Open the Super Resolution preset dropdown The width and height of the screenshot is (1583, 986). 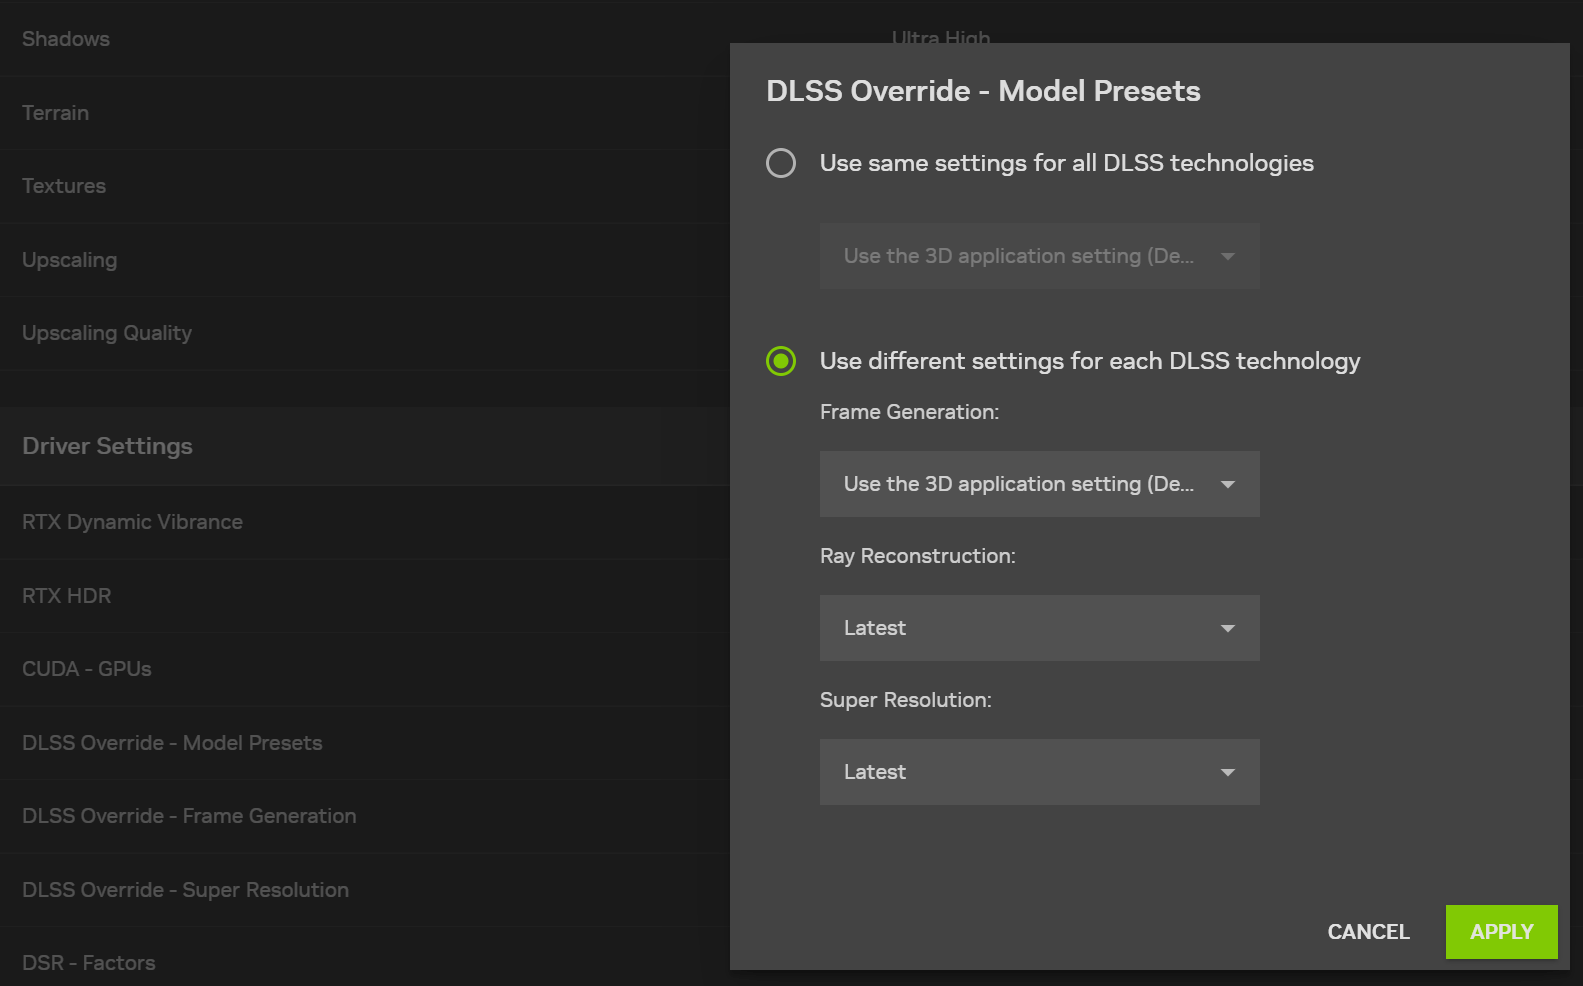[x=1038, y=772]
